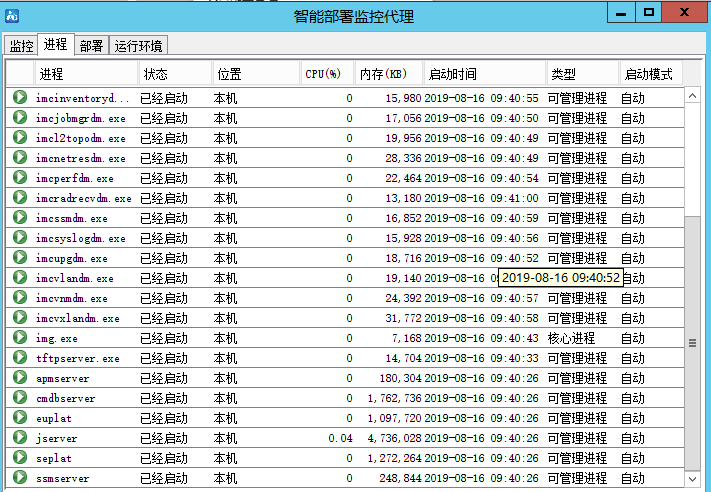This screenshot has height=492, width=711.
Task: Open the 运行环境 tab
Action: coord(138,46)
